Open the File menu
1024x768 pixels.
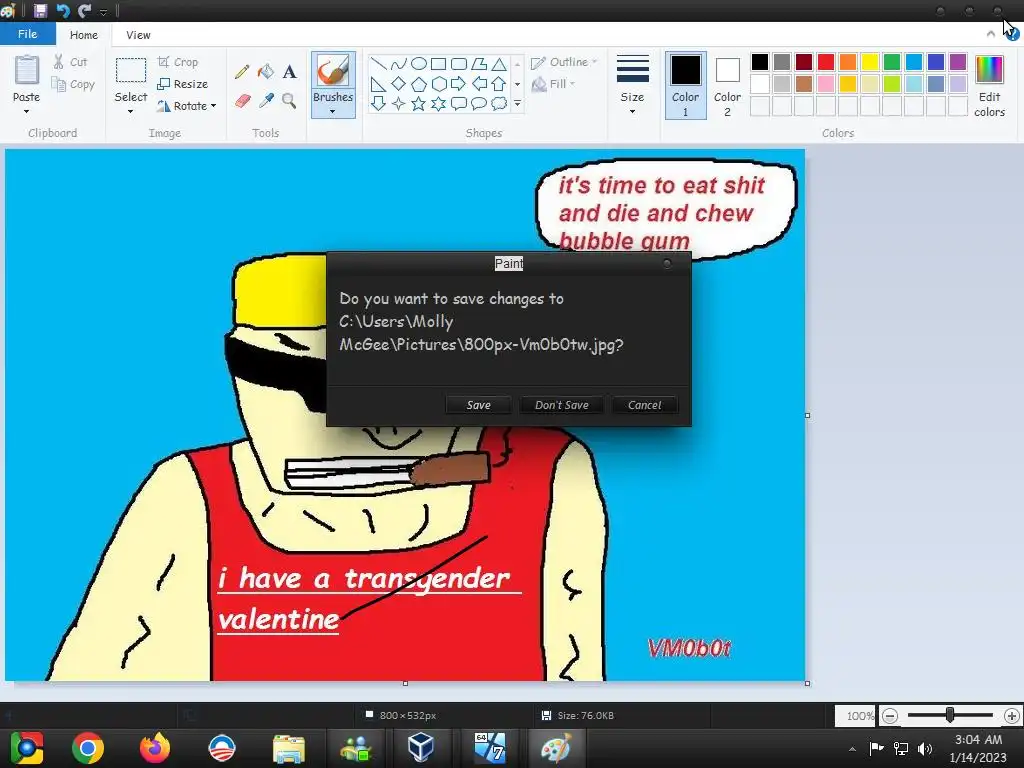(x=27, y=34)
